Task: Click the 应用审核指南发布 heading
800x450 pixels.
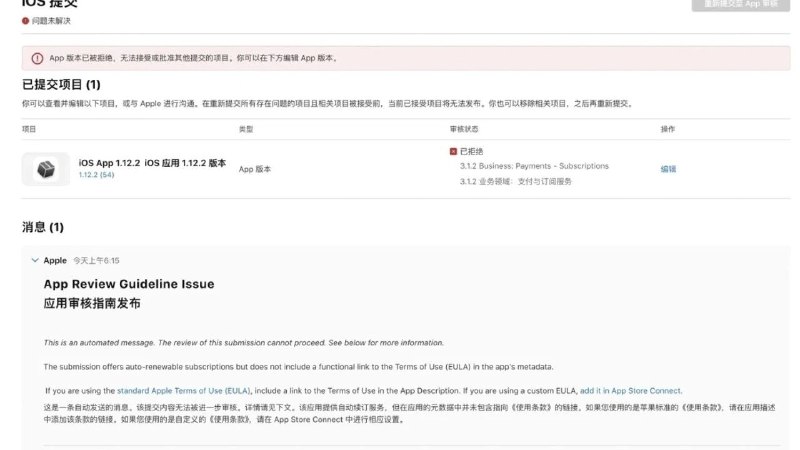Action: click(92, 304)
